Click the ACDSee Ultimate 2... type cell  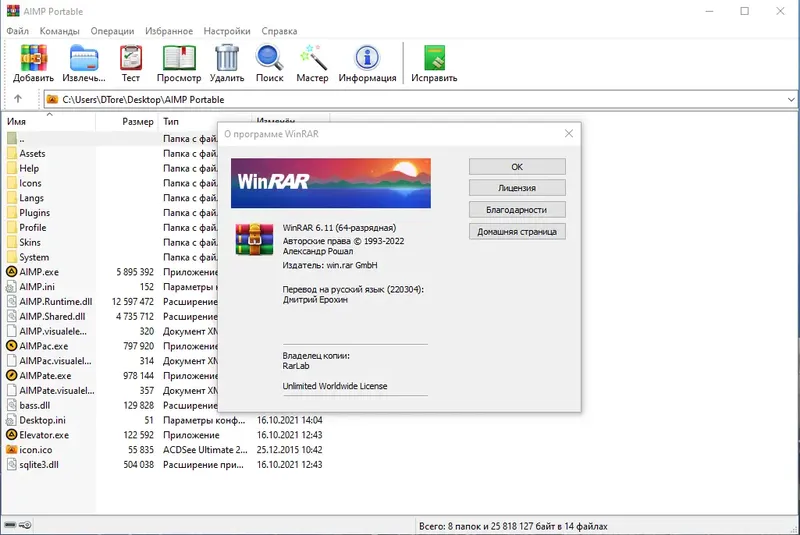tap(205, 450)
